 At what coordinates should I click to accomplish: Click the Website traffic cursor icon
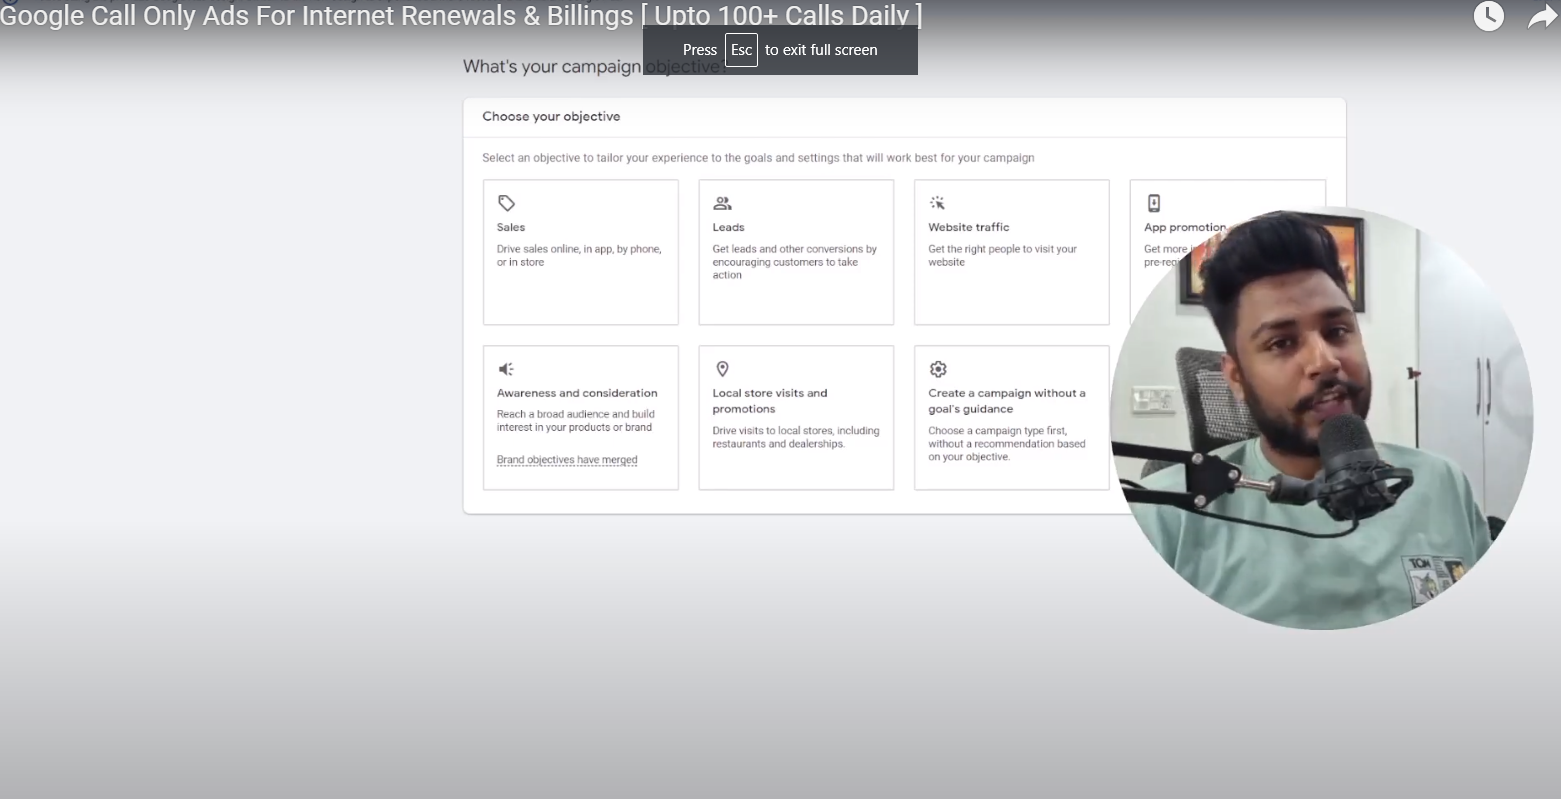click(x=937, y=203)
